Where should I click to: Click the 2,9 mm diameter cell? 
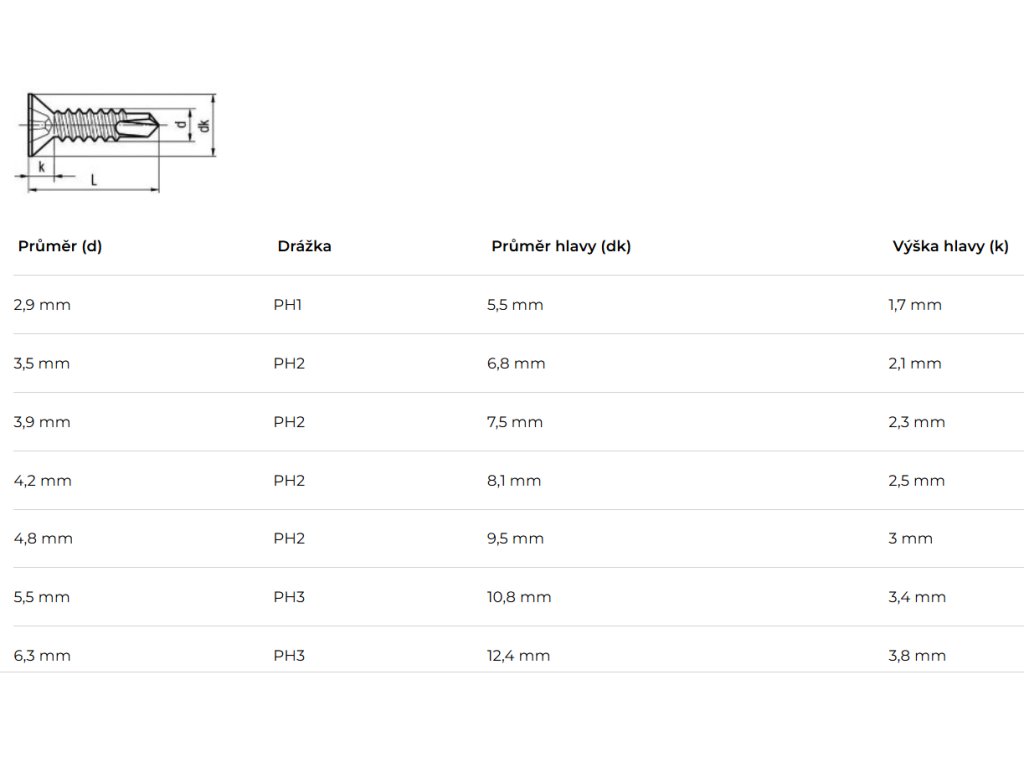(x=42, y=305)
